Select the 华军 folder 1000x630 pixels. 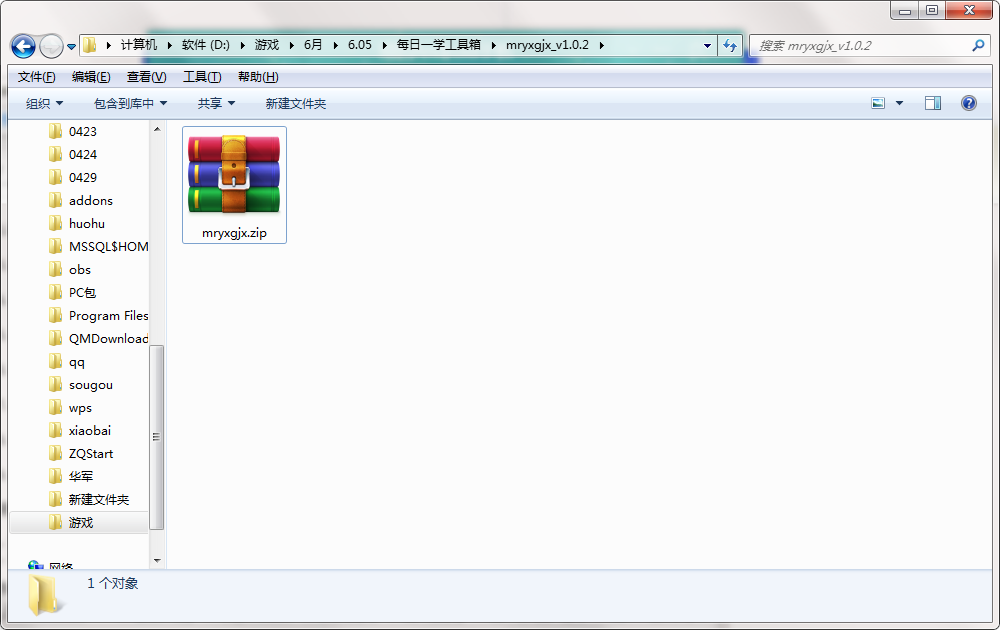[x=81, y=476]
